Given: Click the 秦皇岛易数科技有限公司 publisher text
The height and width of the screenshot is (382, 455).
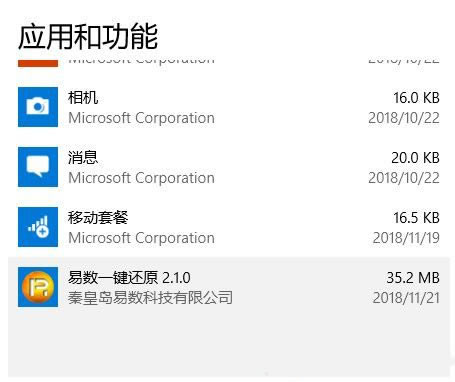Looking at the screenshot, I should [x=150, y=298].
